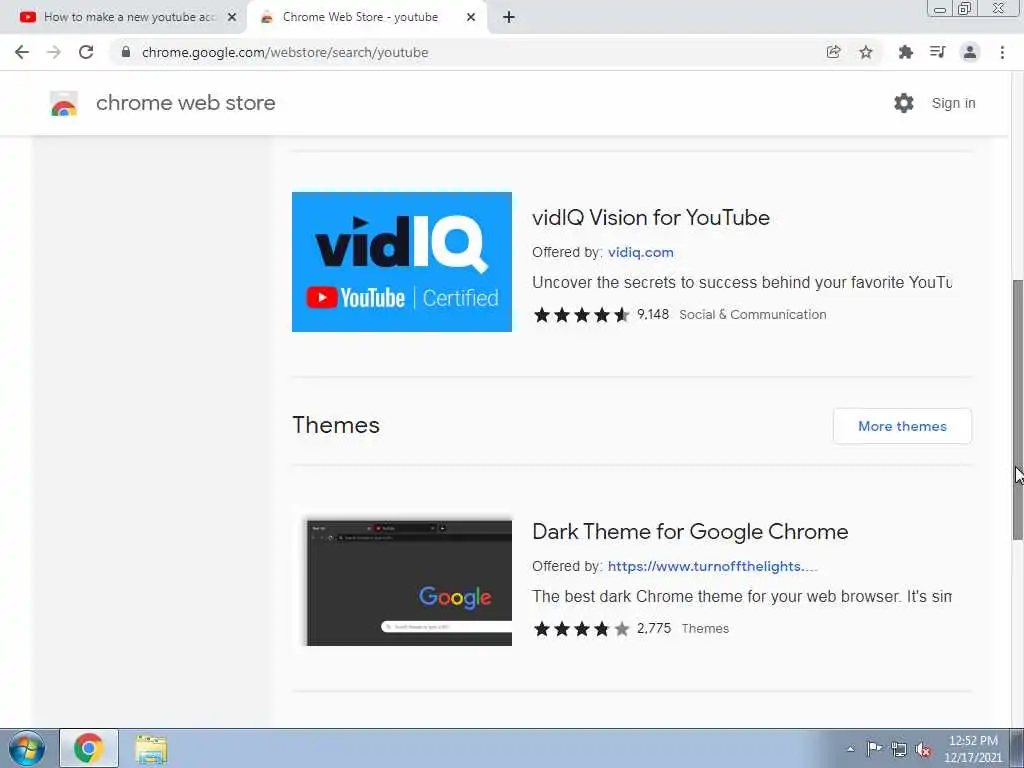Click the Chrome taskbar icon

pos(89,748)
